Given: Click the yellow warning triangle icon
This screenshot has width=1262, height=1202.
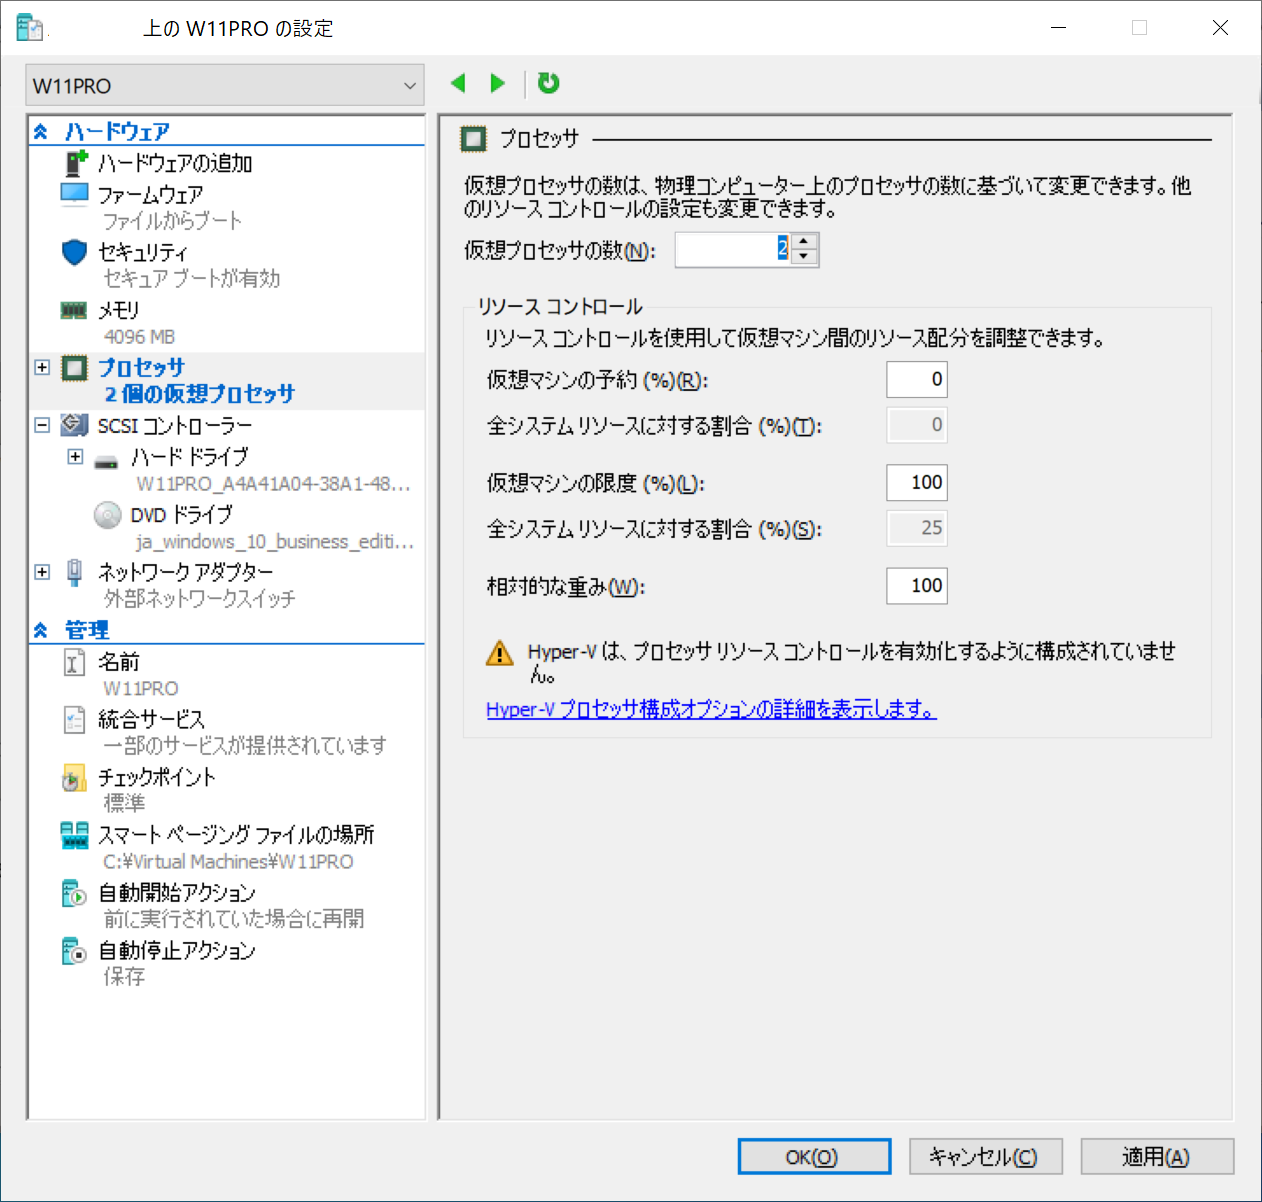Looking at the screenshot, I should click(x=499, y=653).
